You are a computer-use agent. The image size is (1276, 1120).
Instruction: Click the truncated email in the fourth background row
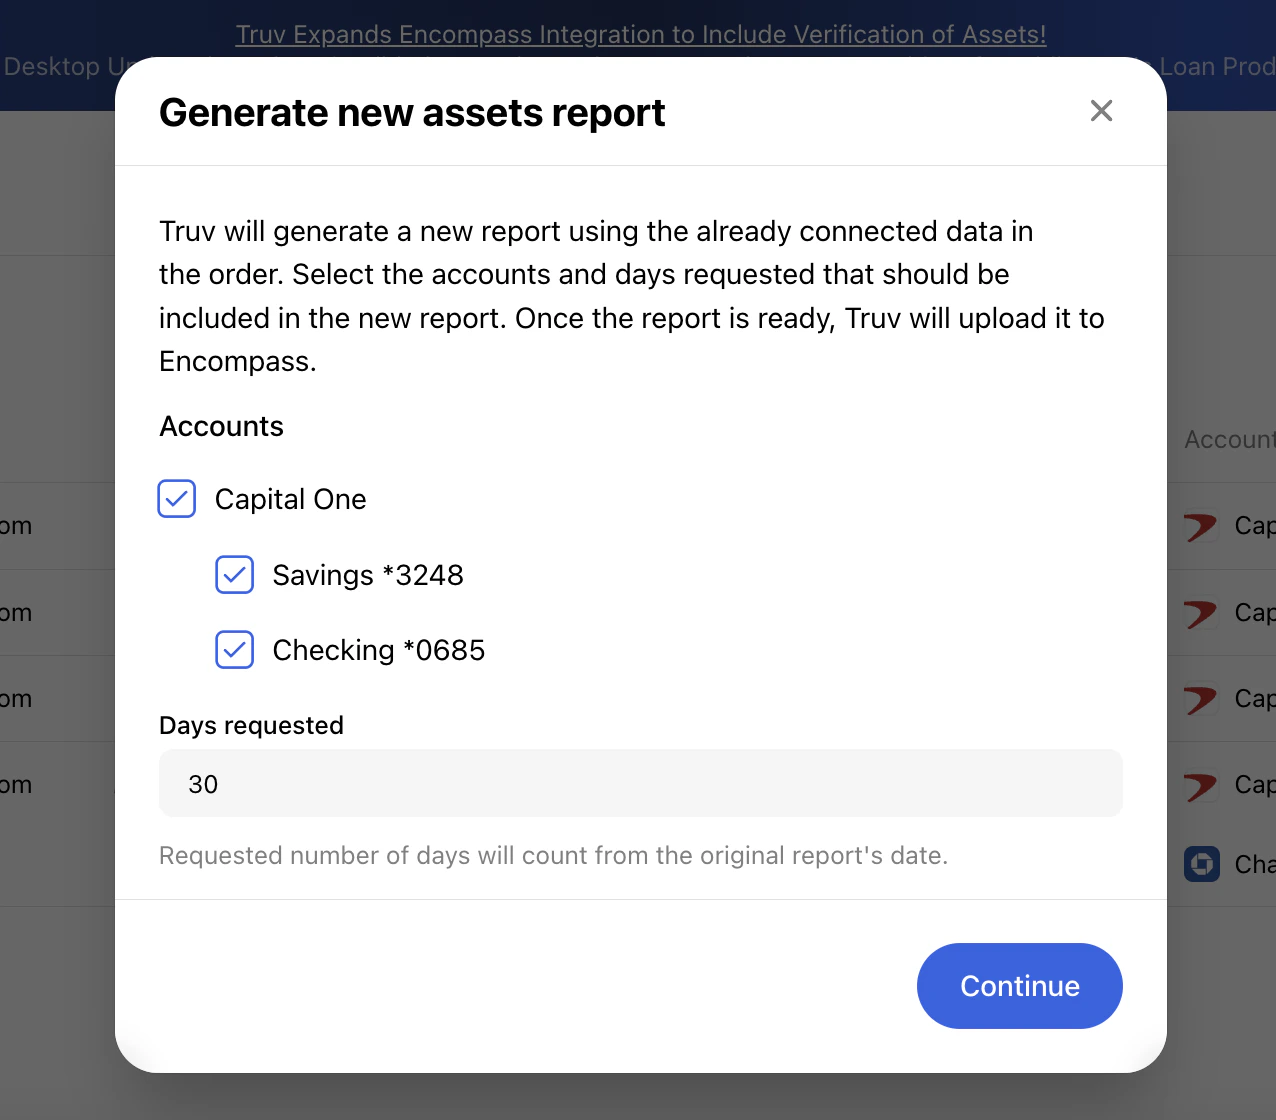(16, 785)
